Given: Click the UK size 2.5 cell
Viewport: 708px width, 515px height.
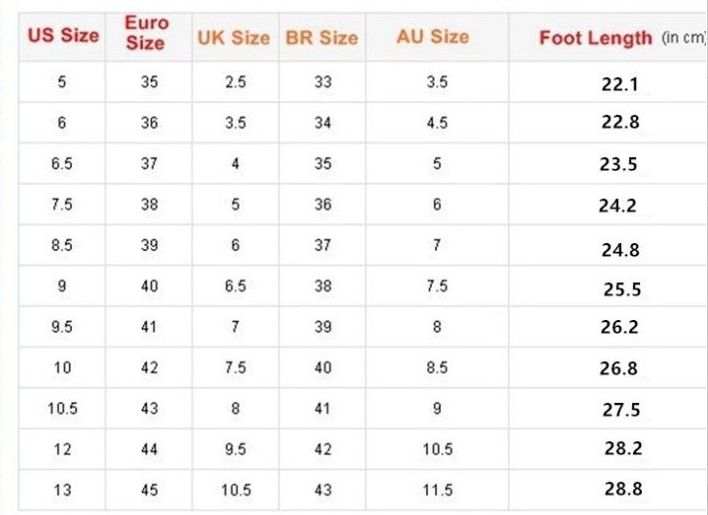Looking at the screenshot, I should (236, 82).
